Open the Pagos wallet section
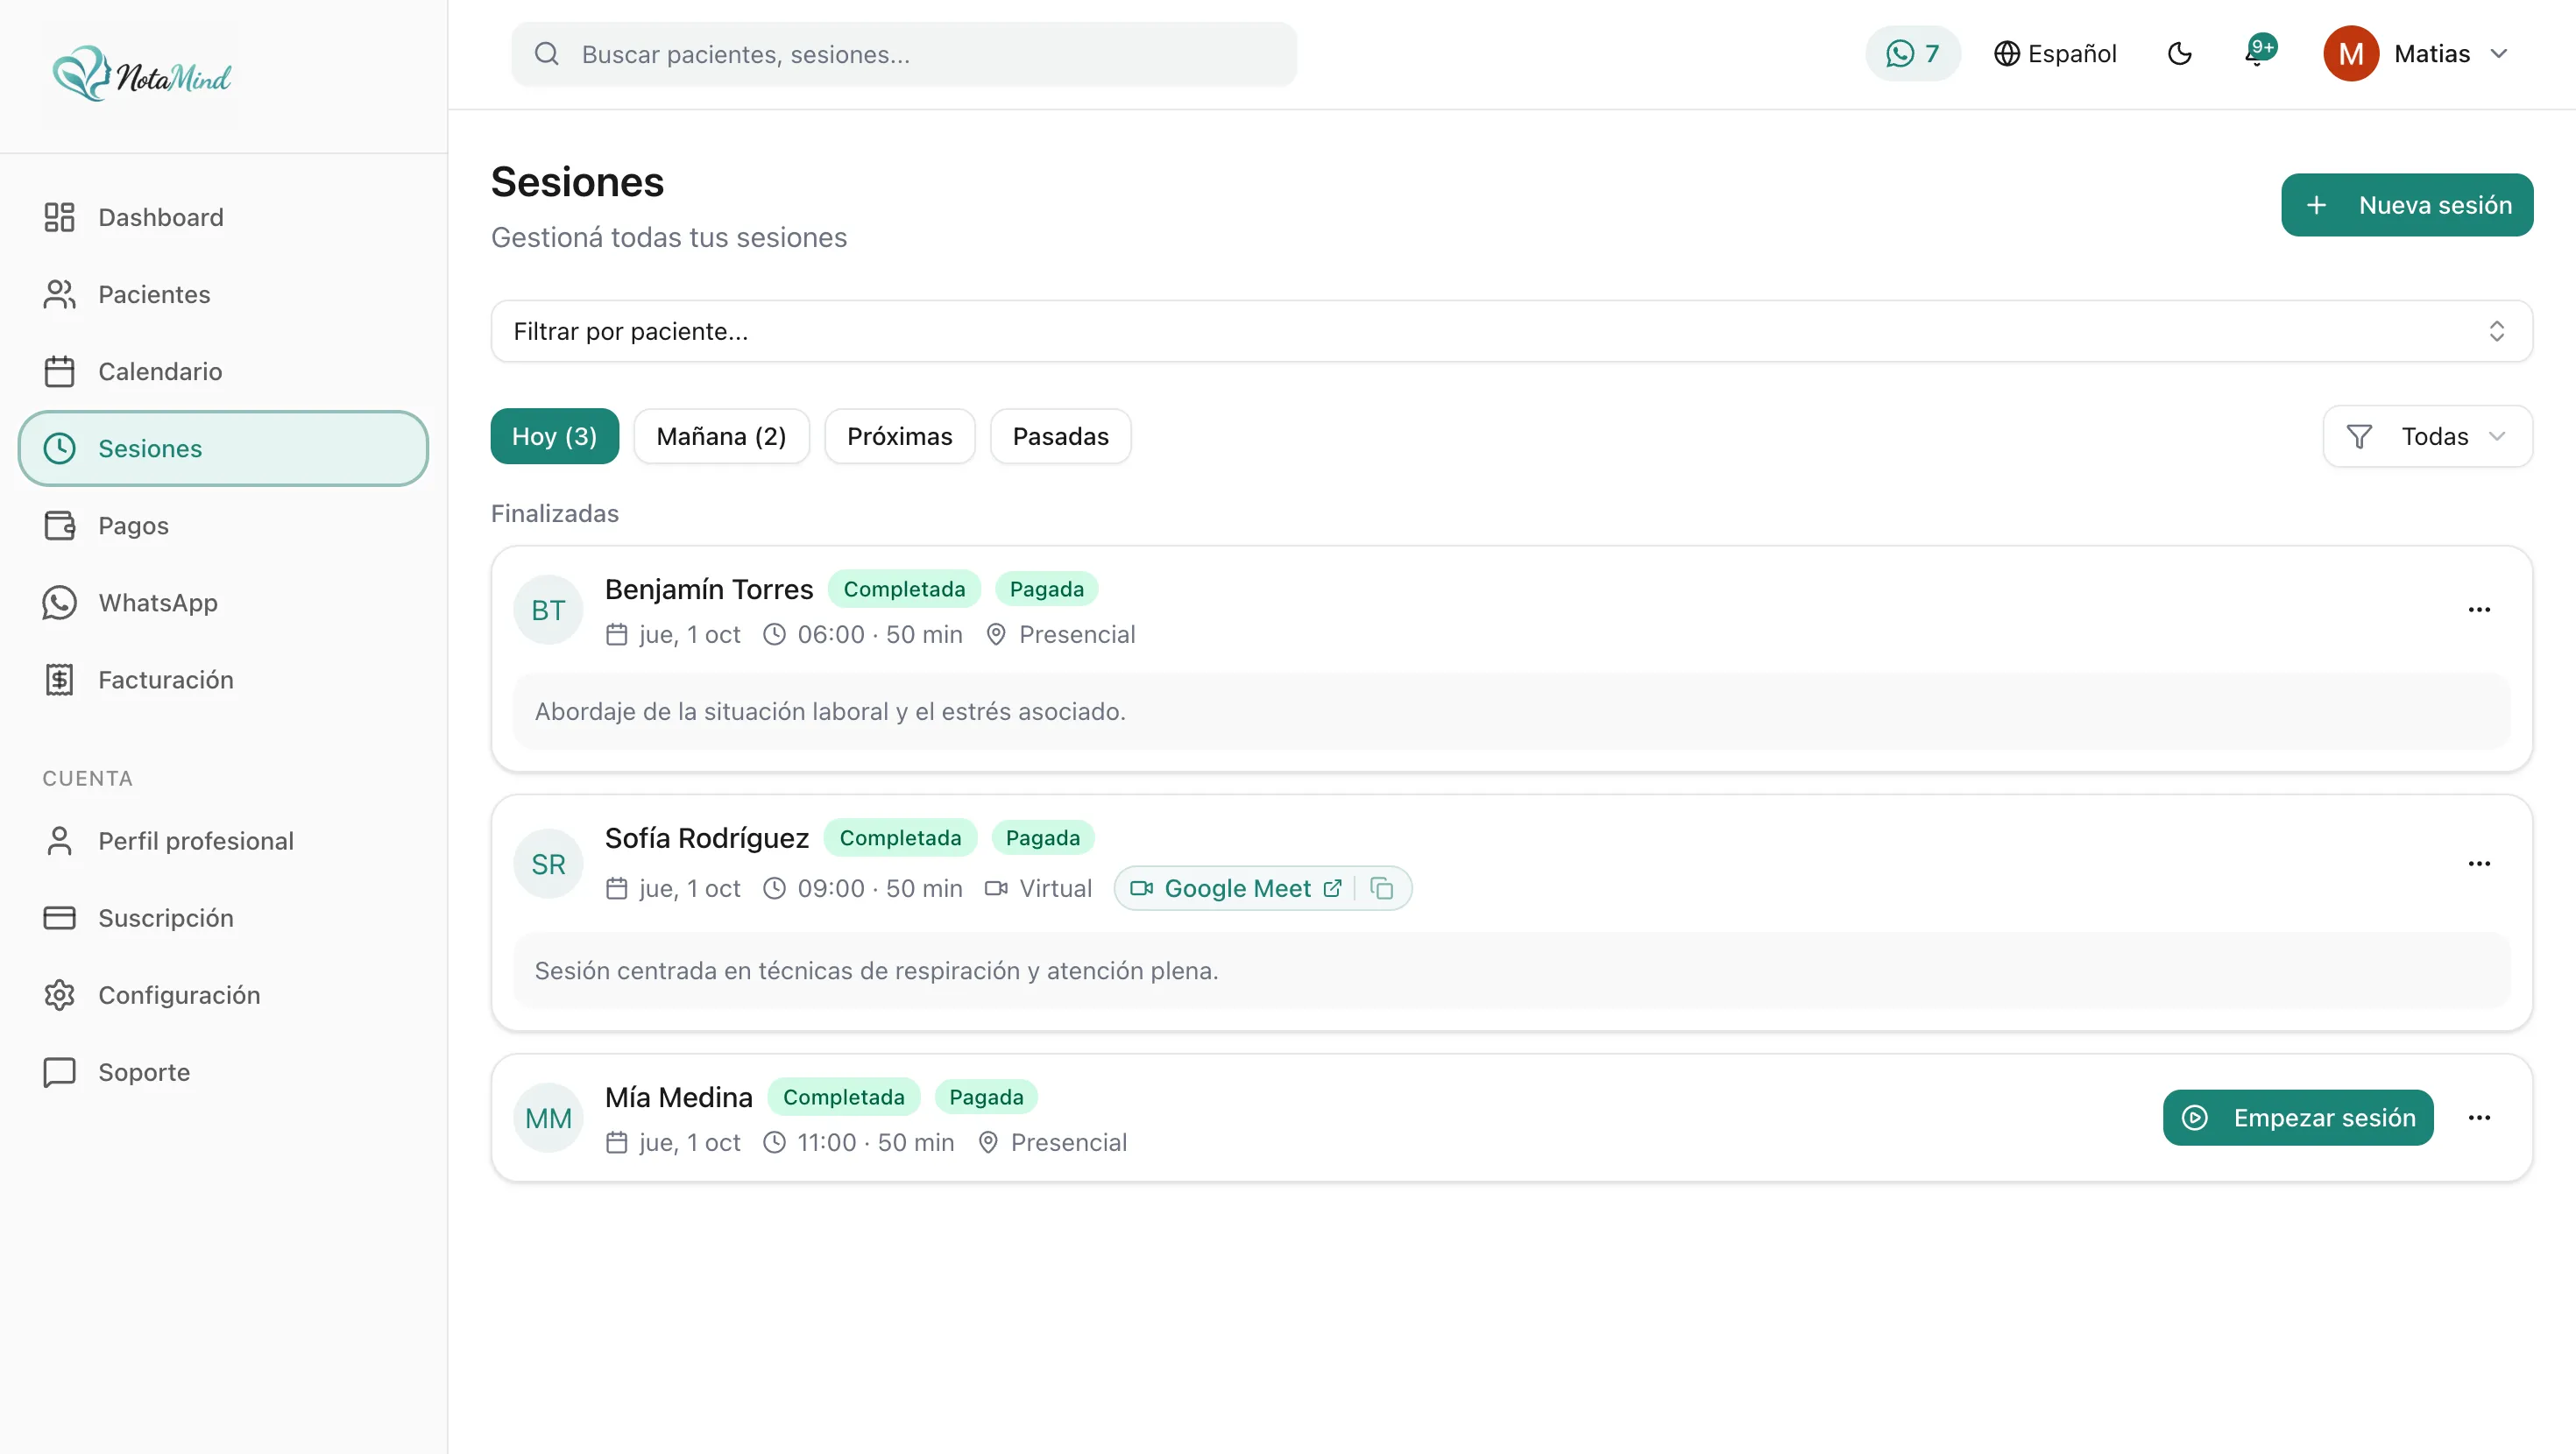Screen dimensions: 2576x1454 click(223, 525)
